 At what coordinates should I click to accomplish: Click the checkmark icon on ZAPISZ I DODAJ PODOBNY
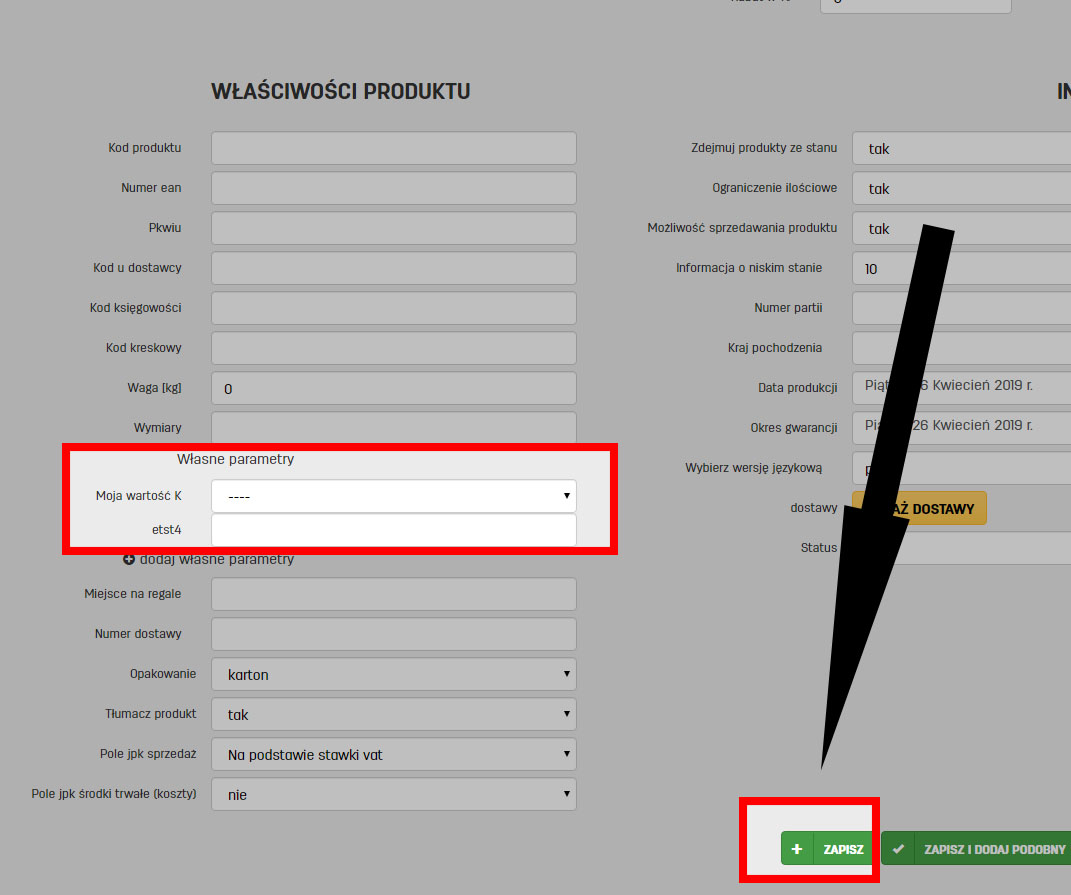click(897, 848)
